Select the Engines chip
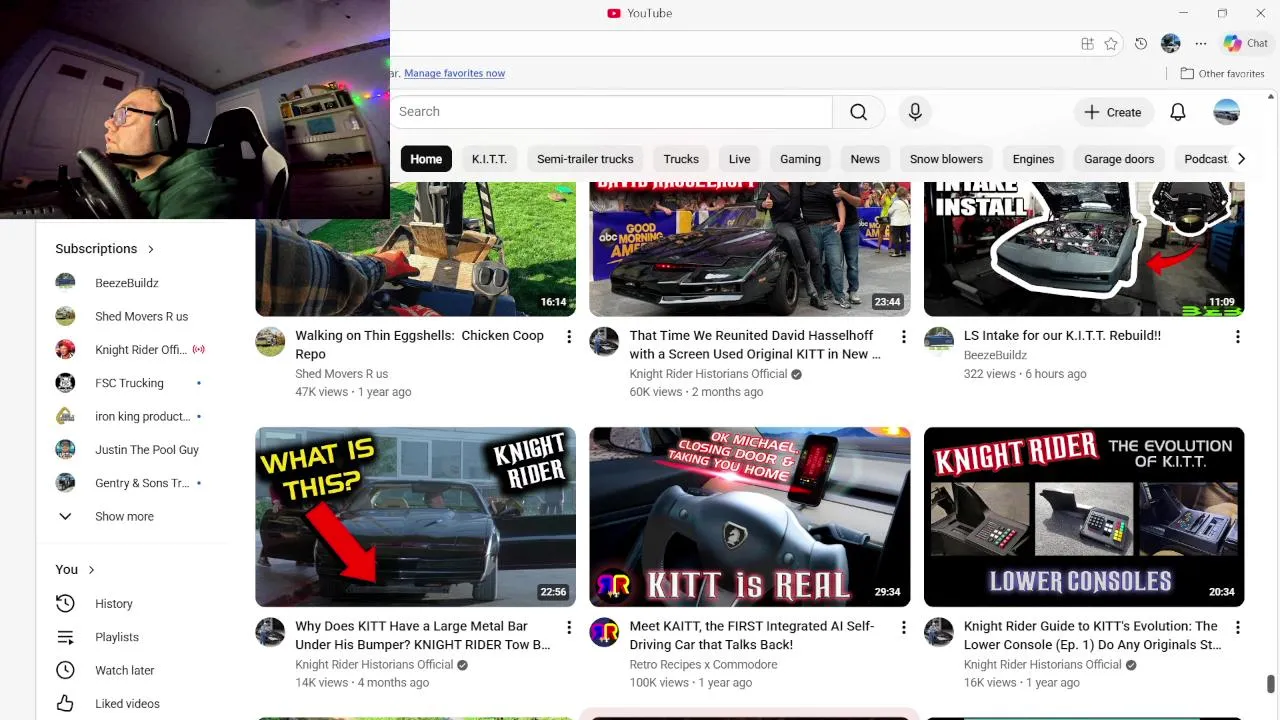Image resolution: width=1280 pixels, height=720 pixels. 1033,159
